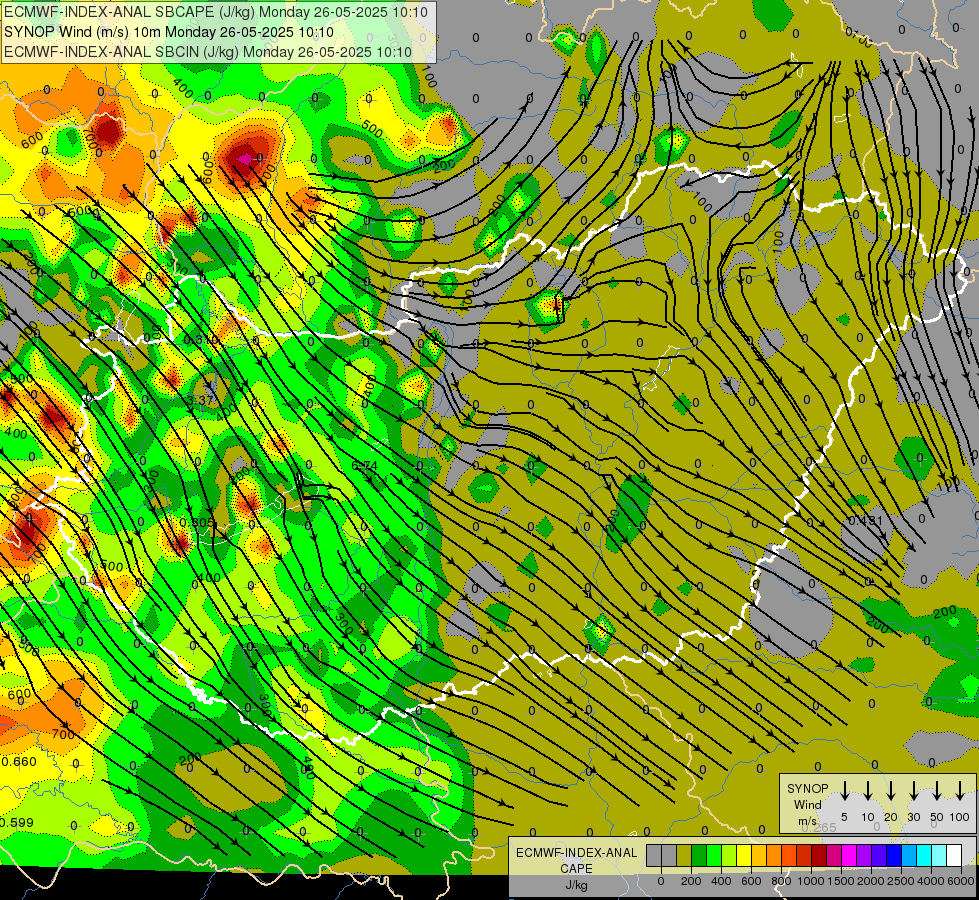
Task: Click the white CAPE legend swatch
Action: tap(955, 855)
